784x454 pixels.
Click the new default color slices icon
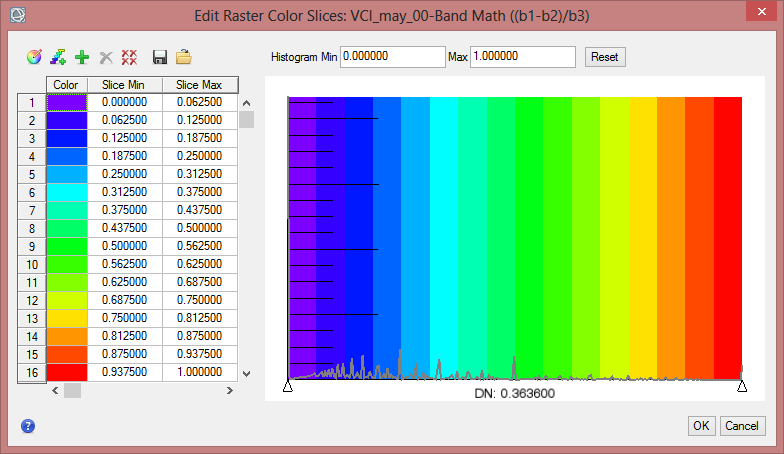58,58
